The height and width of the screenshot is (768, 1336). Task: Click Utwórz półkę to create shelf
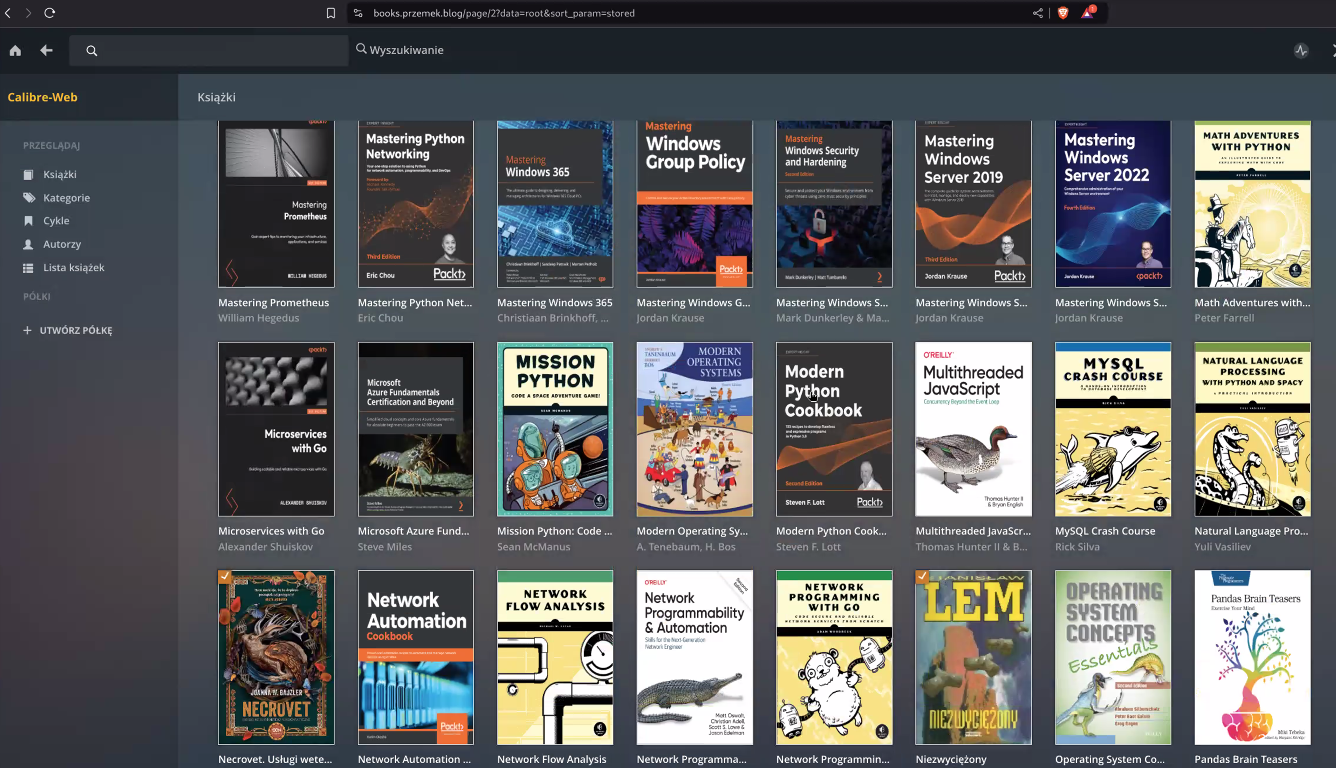[x=76, y=330]
